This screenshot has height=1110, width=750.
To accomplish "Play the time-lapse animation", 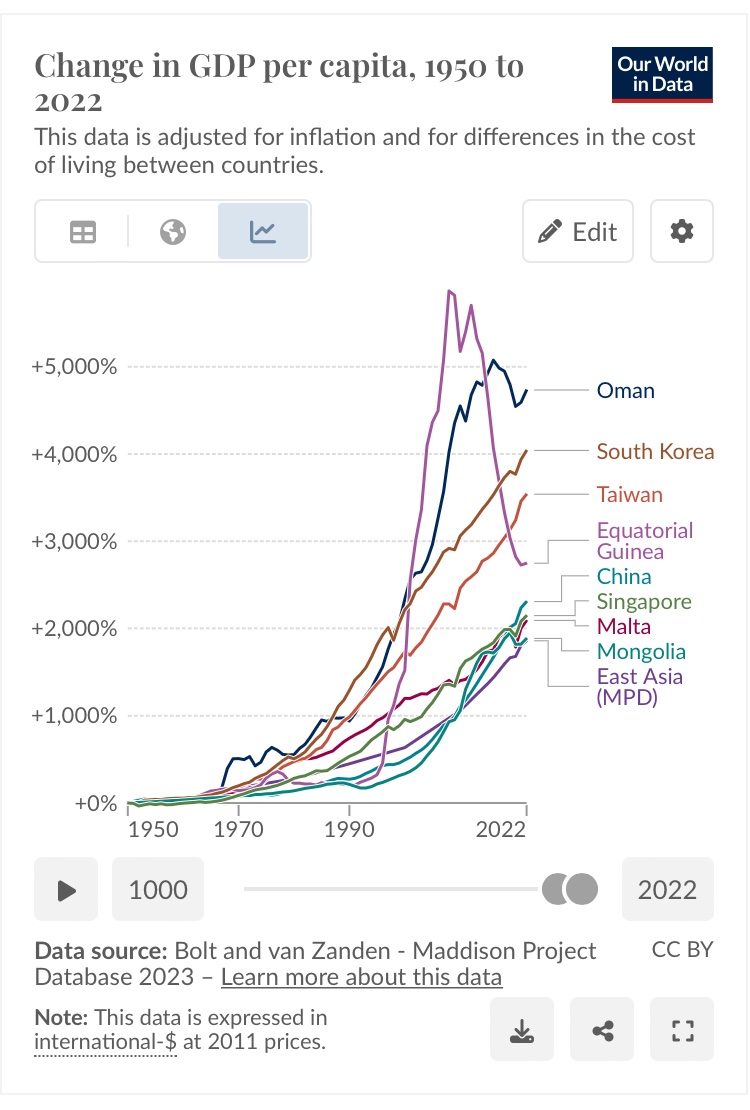I will (66, 889).
